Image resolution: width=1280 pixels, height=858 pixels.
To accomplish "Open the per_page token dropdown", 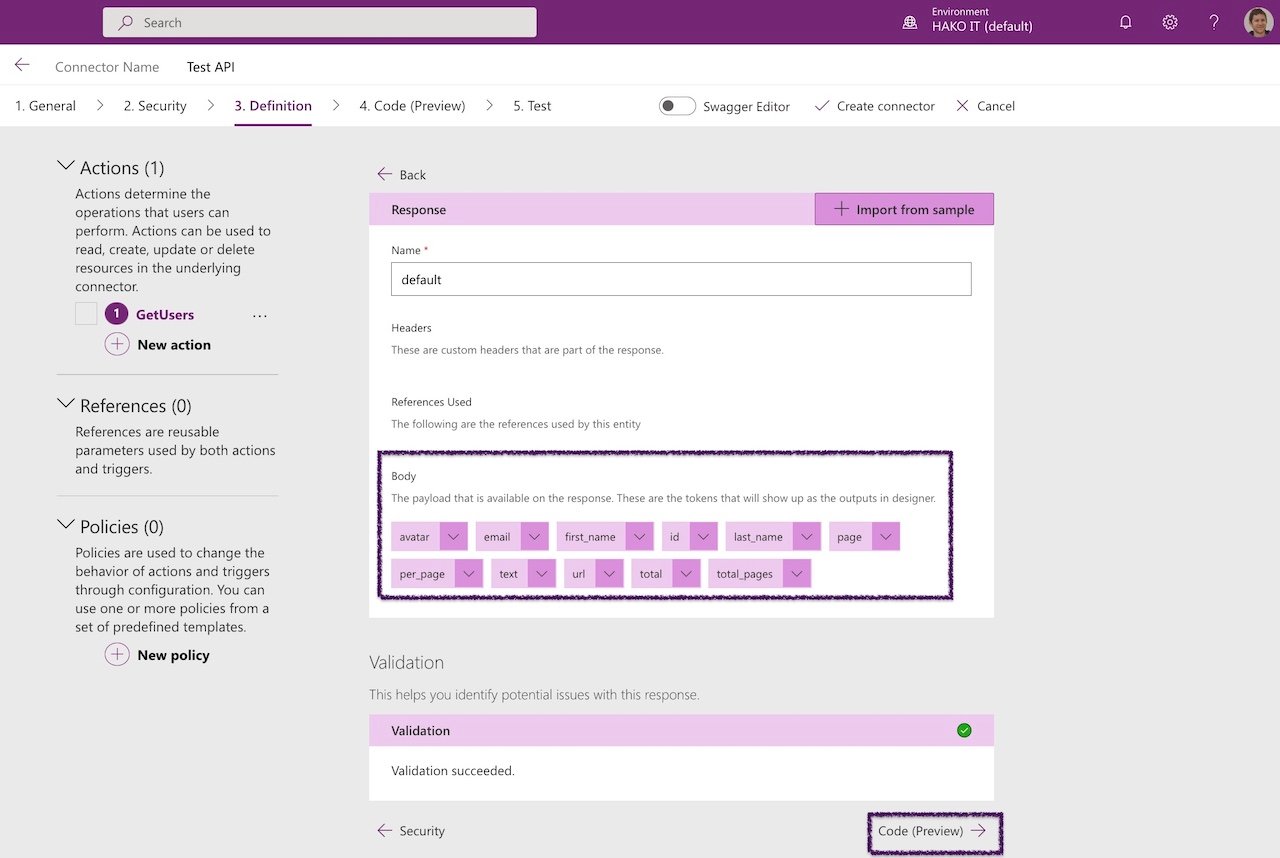I will click(x=468, y=574).
